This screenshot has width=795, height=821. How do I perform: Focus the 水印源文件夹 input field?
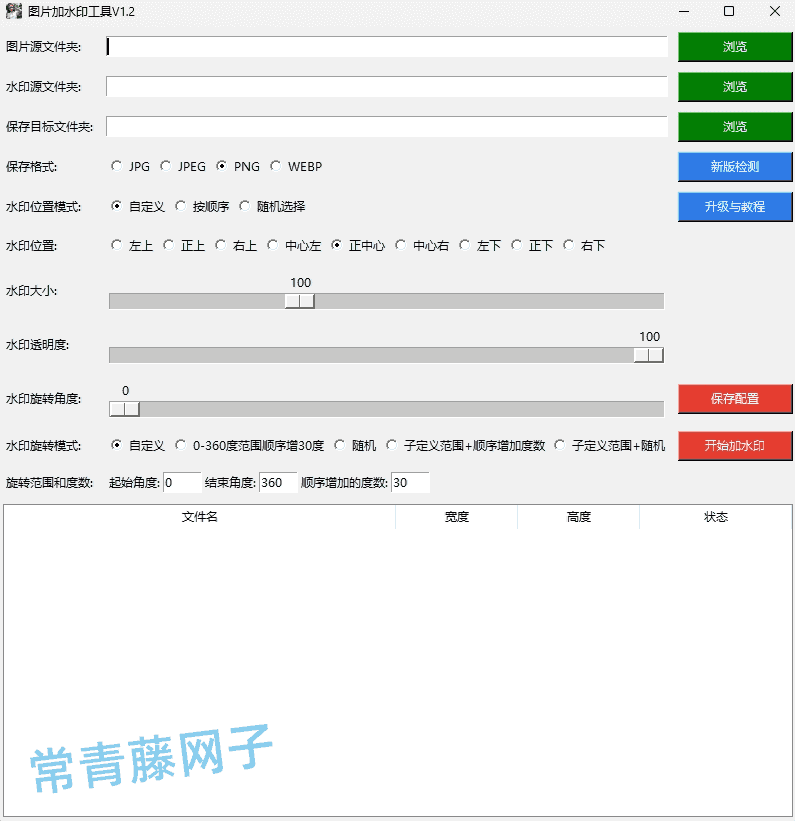tap(387, 86)
